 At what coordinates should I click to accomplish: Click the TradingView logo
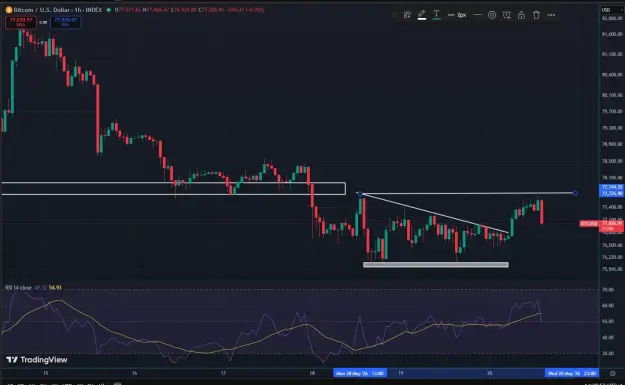tap(37, 360)
